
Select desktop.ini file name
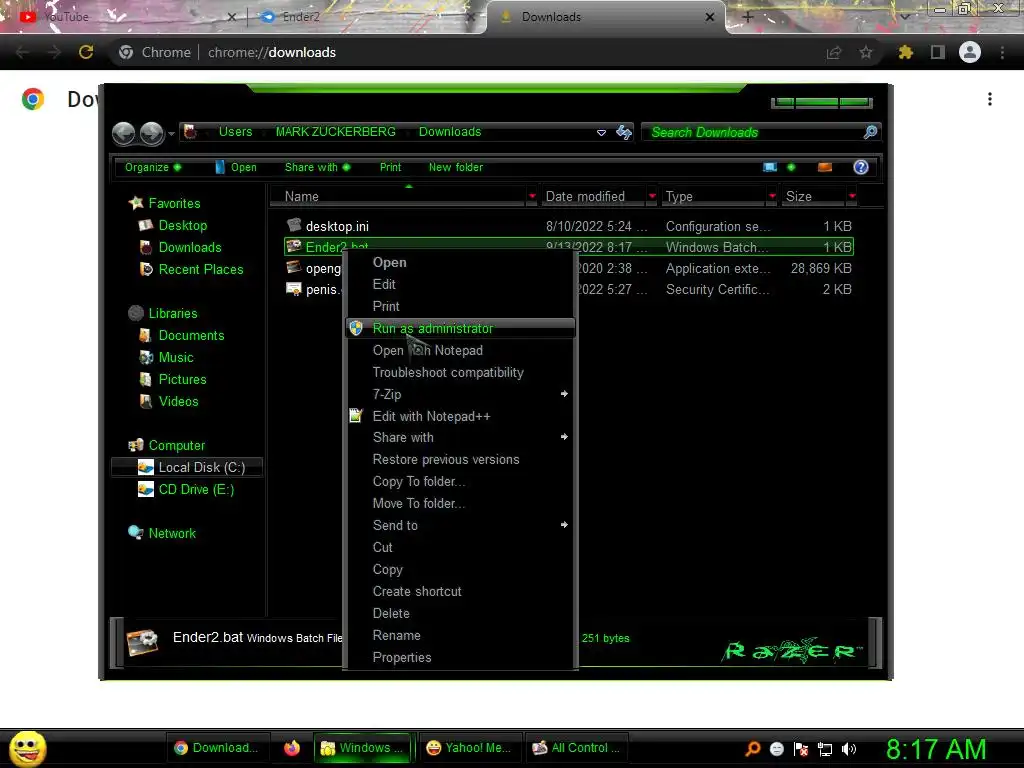point(337,226)
